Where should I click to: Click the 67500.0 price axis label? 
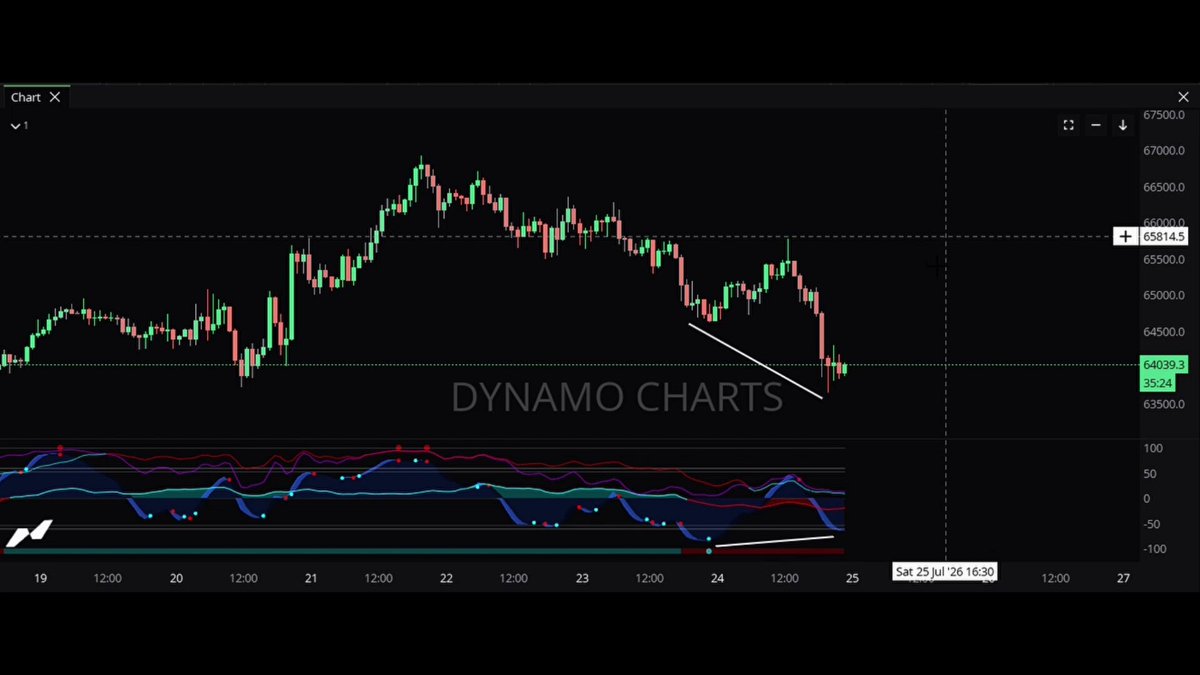[x=1165, y=115]
